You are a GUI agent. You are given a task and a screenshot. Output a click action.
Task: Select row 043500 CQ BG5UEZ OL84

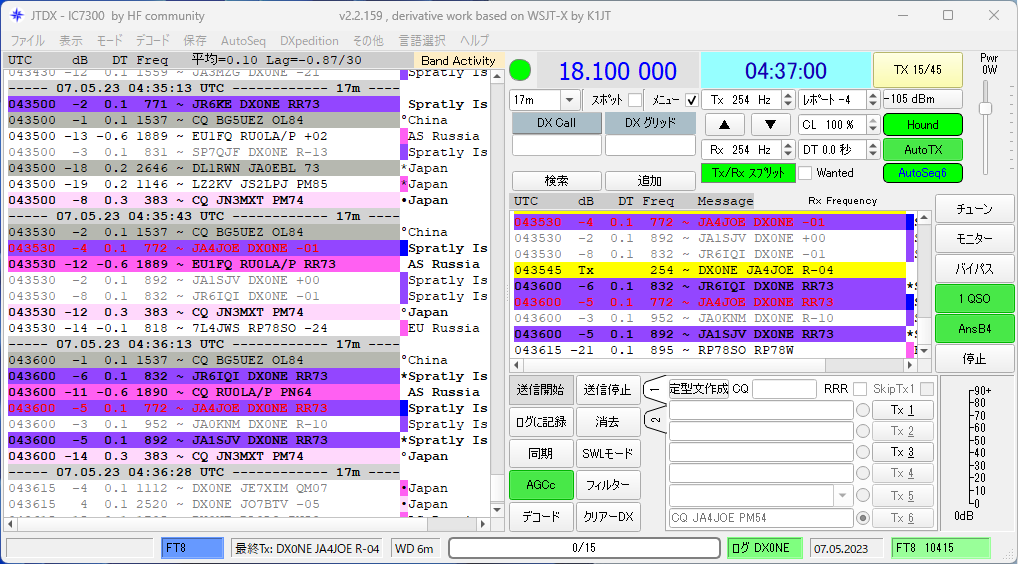204,120
